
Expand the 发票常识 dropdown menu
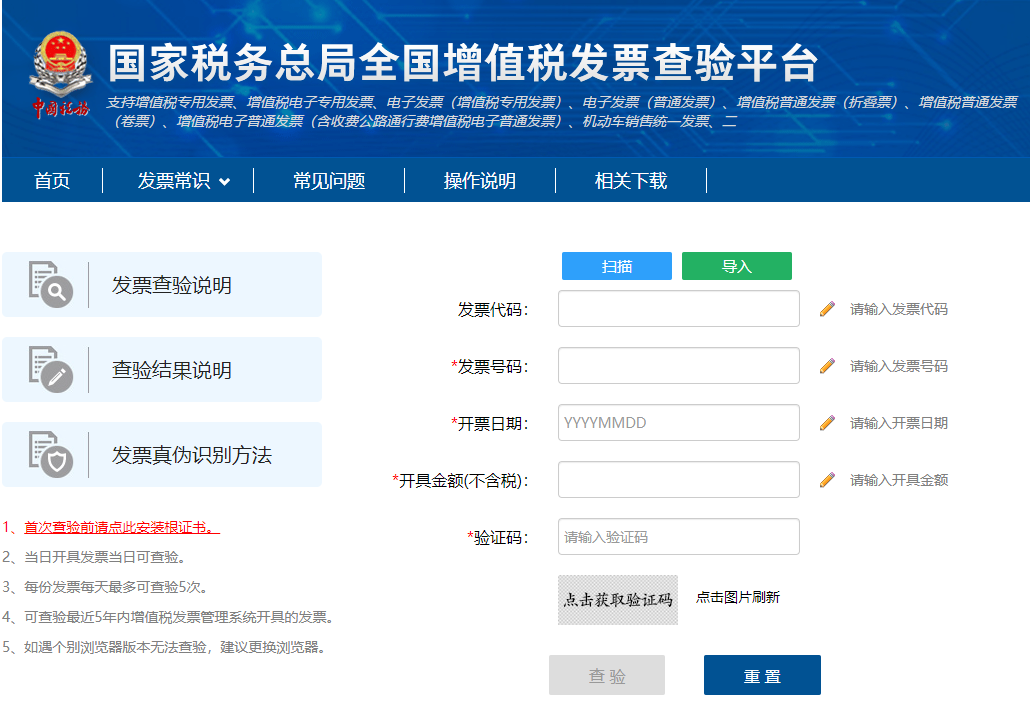[x=183, y=181]
